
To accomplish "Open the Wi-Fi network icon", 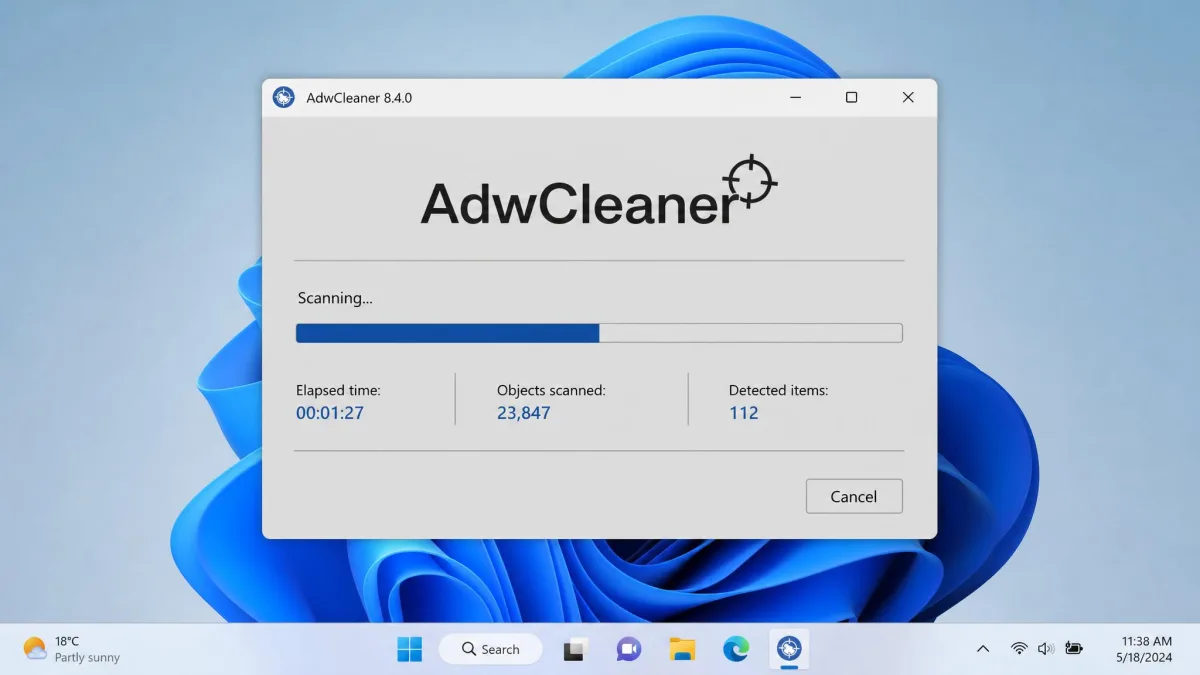I will click(x=1019, y=649).
